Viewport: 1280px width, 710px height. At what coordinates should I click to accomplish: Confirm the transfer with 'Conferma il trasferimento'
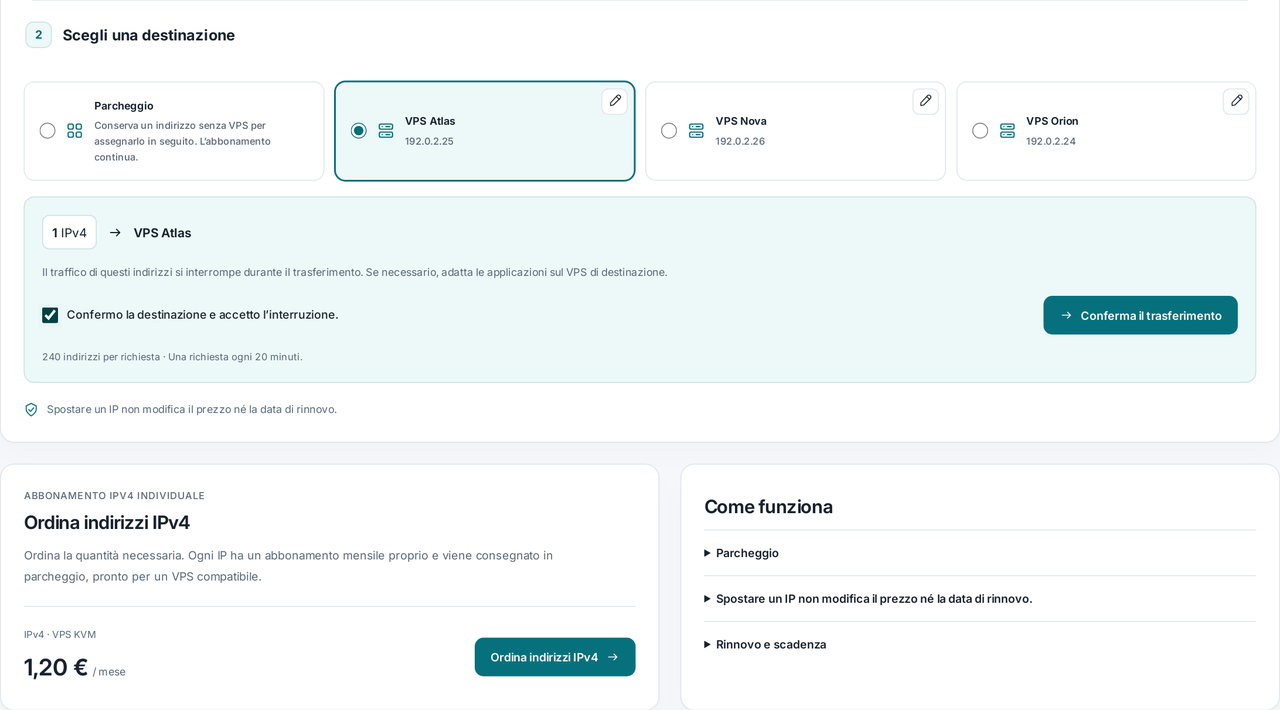click(x=1140, y=315)
